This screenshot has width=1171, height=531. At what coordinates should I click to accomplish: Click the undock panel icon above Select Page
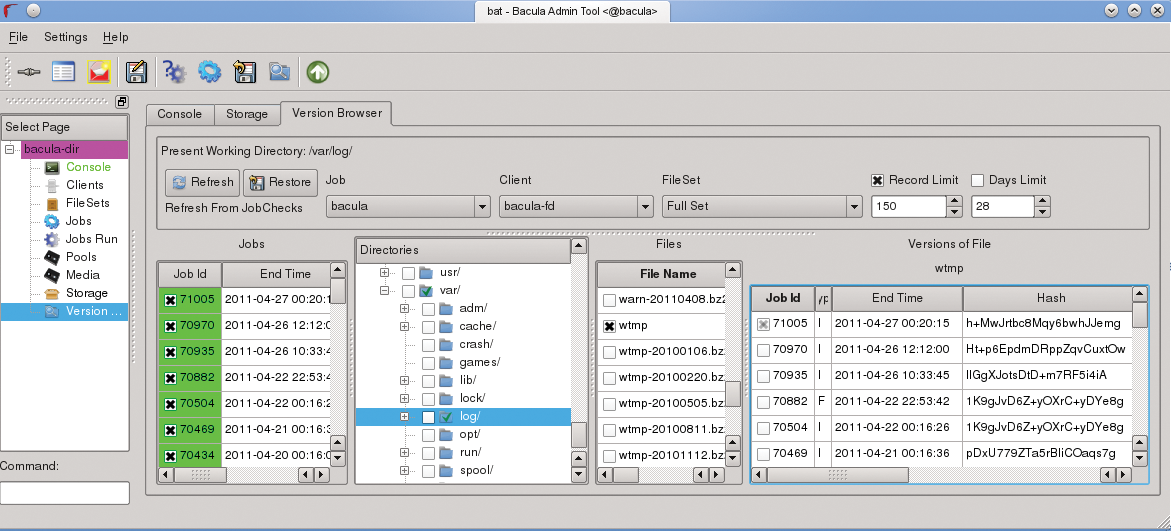point(122,102)
